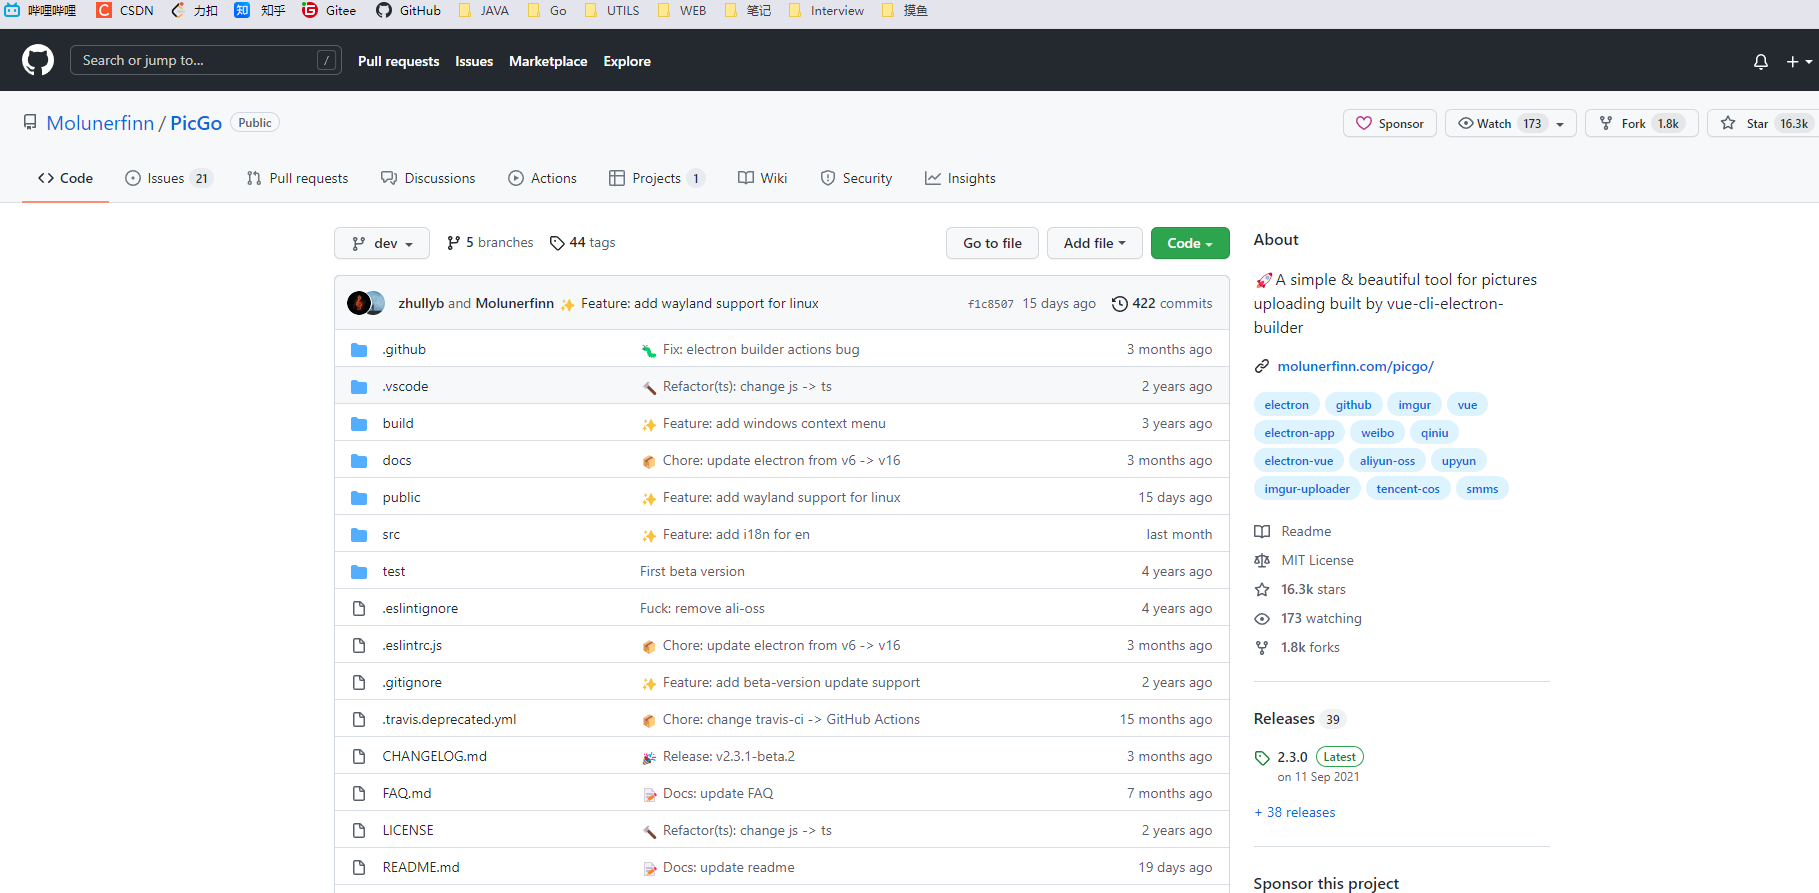1819x893 pixels.
Task: Click the release tag icon beside 2.3.0
Action: coord(1262,758)
